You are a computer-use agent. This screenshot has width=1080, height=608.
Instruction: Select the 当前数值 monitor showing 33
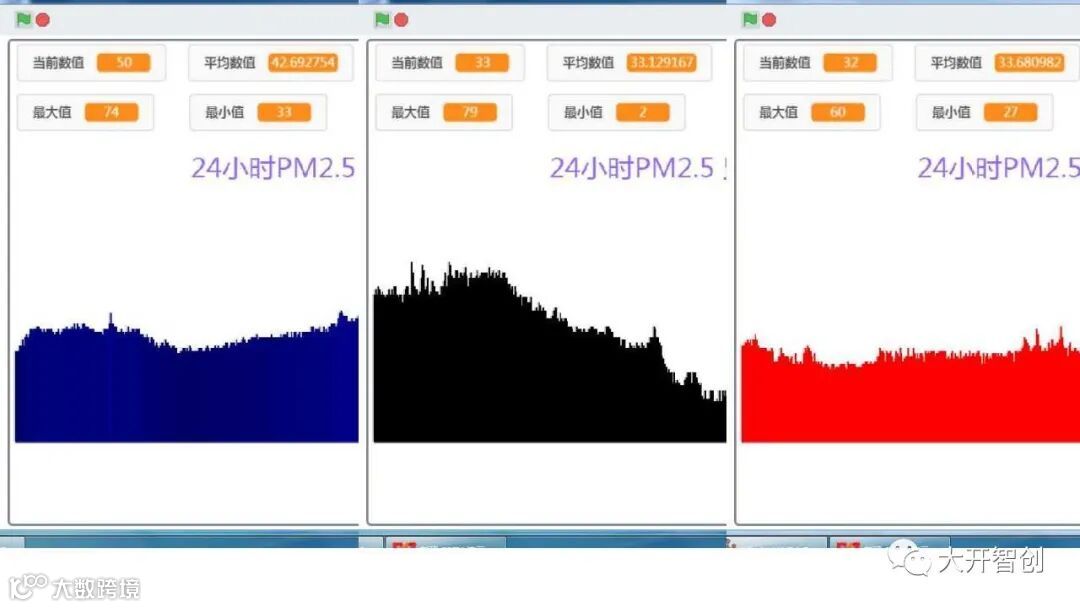click(x=450, y=63)
